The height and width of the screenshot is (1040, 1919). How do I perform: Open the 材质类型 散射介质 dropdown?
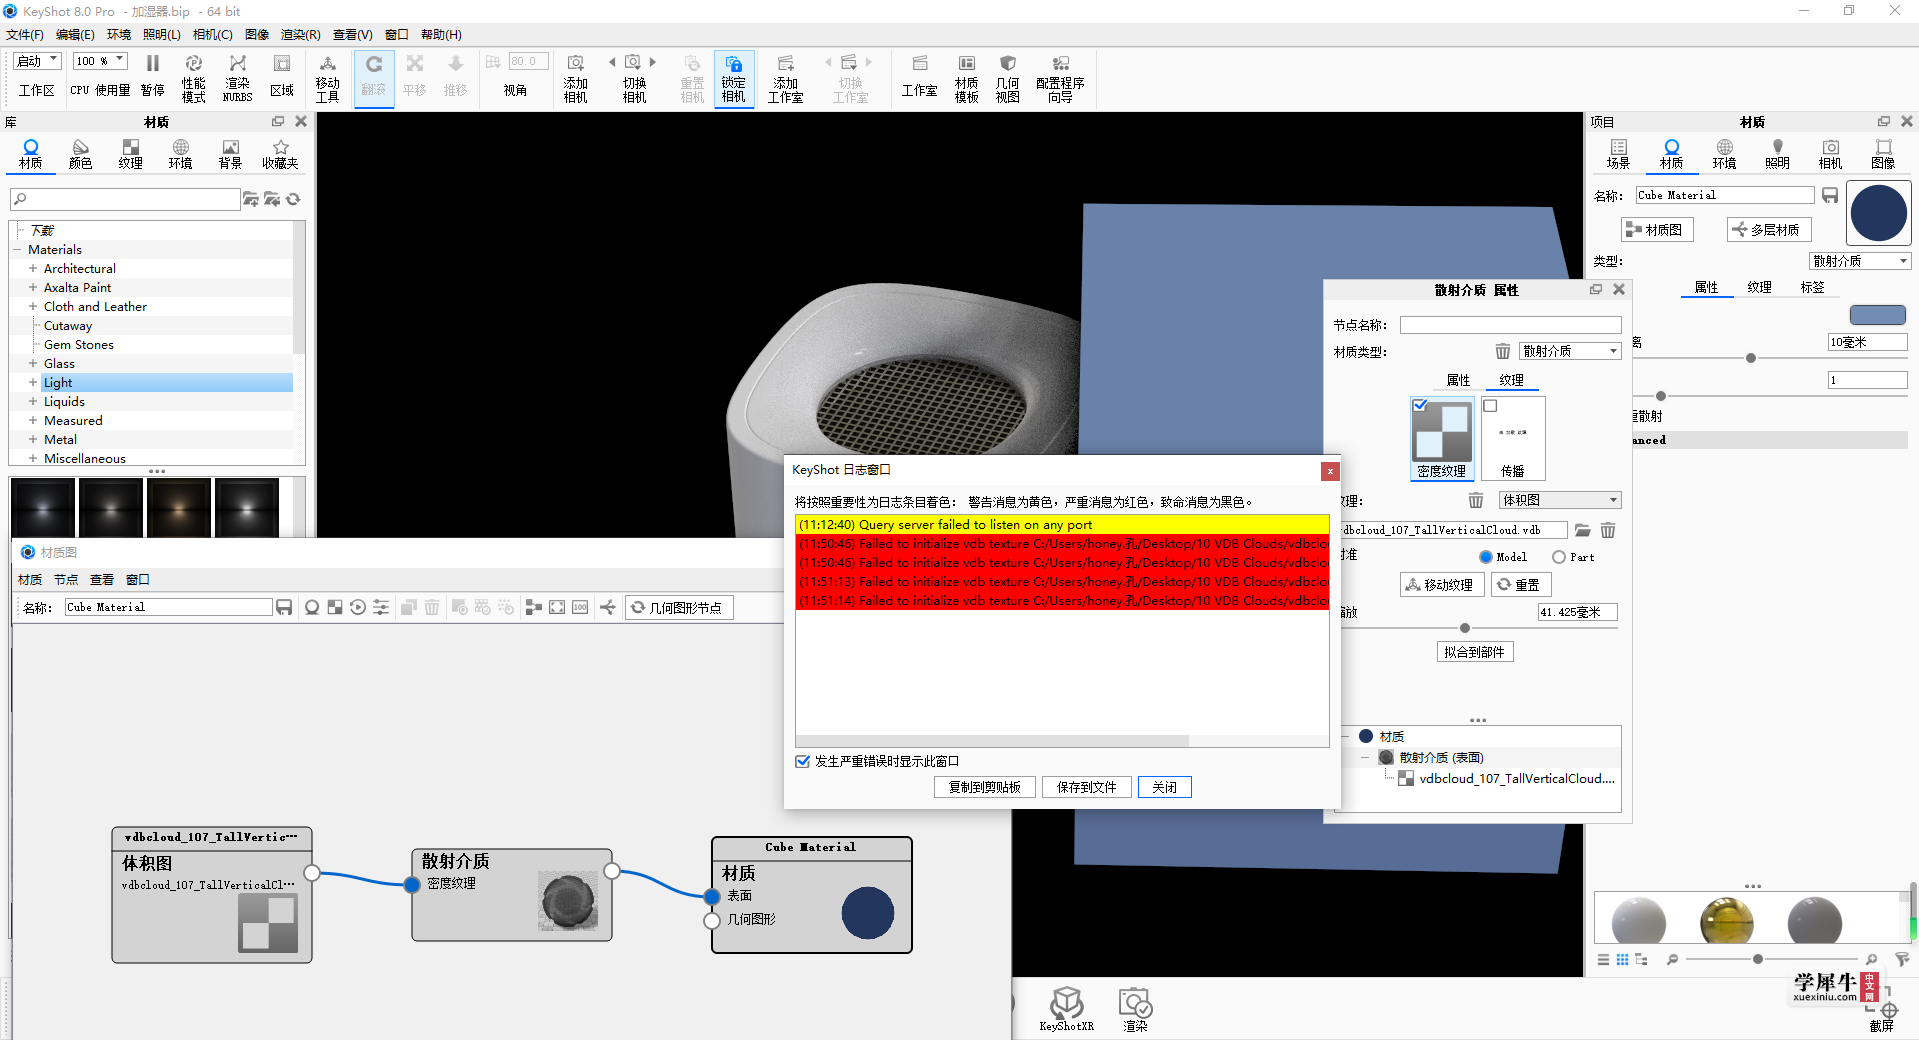(x=1570, y=351)
